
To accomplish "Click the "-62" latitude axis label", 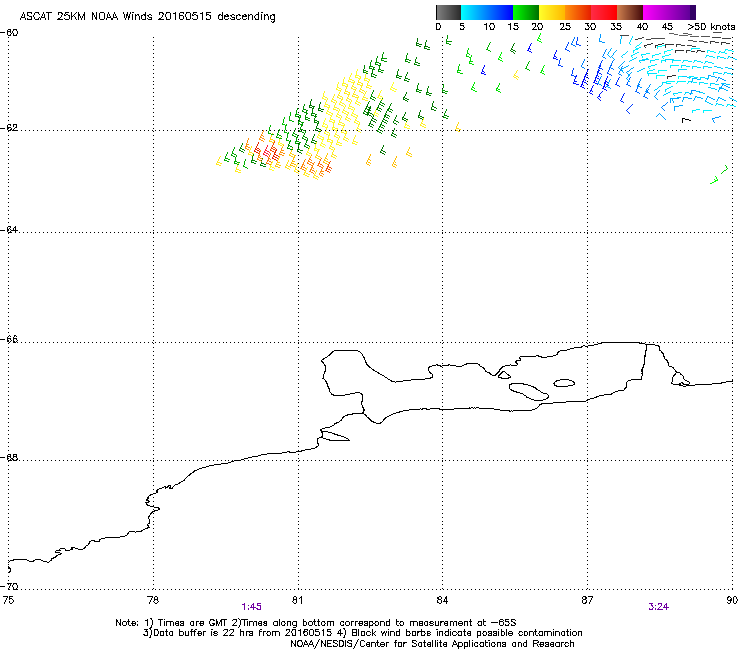I will coord(9,128).
